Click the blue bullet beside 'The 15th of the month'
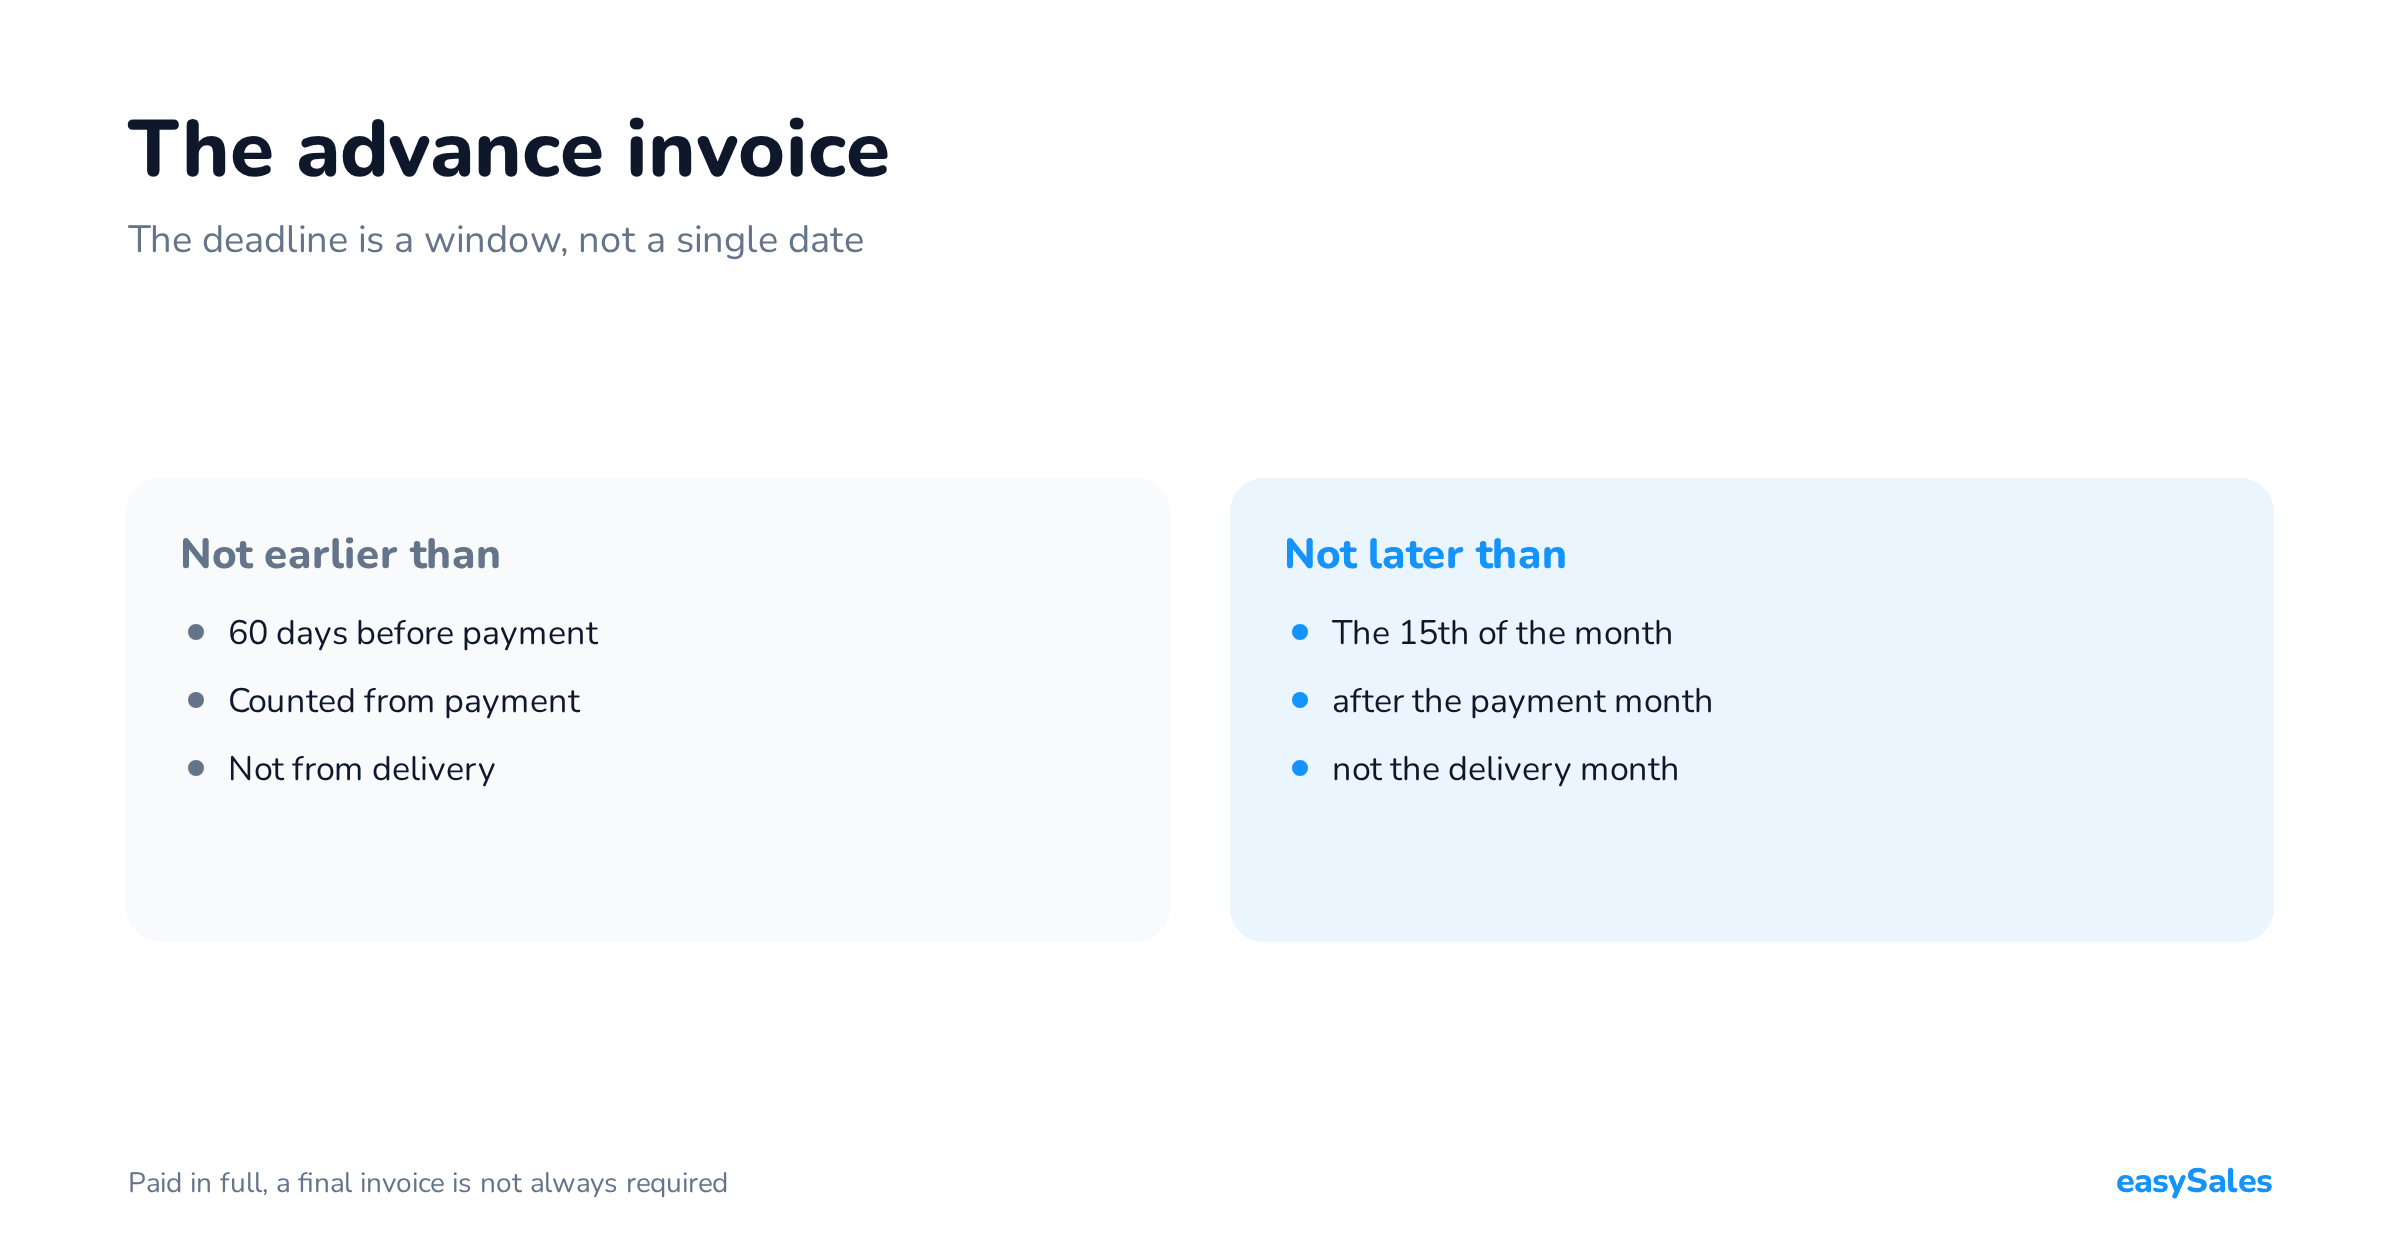 (1300, 632)
